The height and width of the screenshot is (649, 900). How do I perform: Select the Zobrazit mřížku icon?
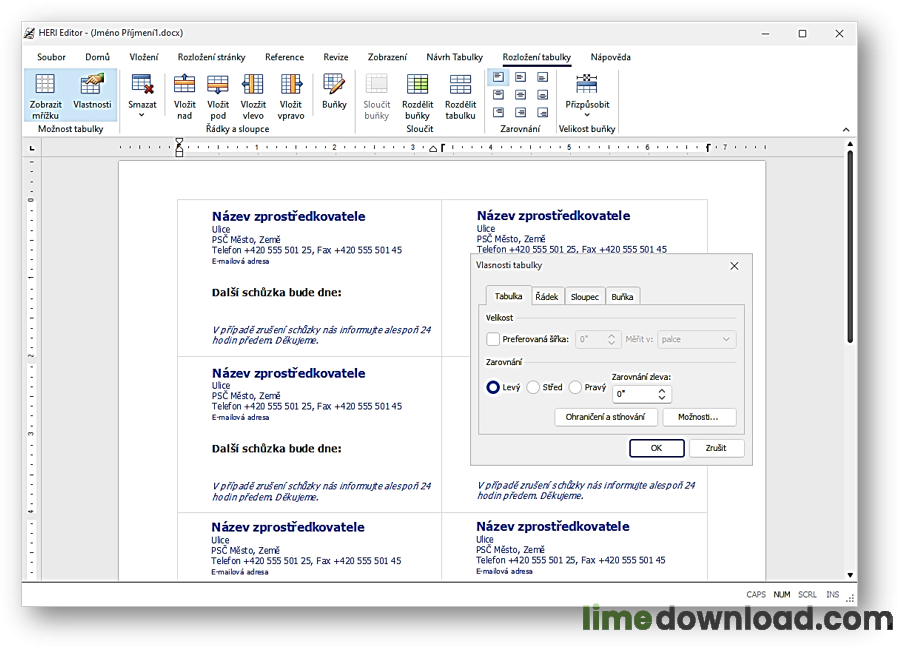[x=45, y=88]
